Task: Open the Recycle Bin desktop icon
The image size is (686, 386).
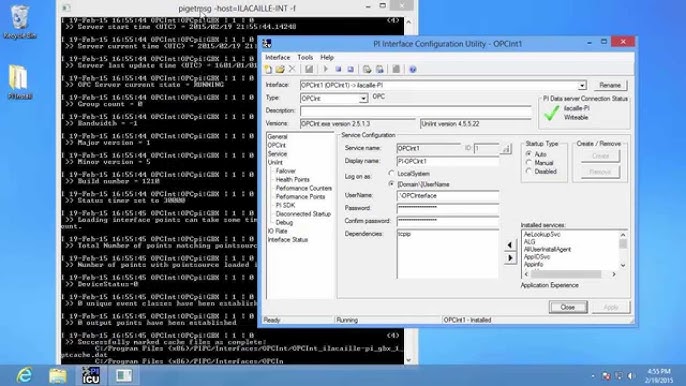Action: click(x=20, y=22)
